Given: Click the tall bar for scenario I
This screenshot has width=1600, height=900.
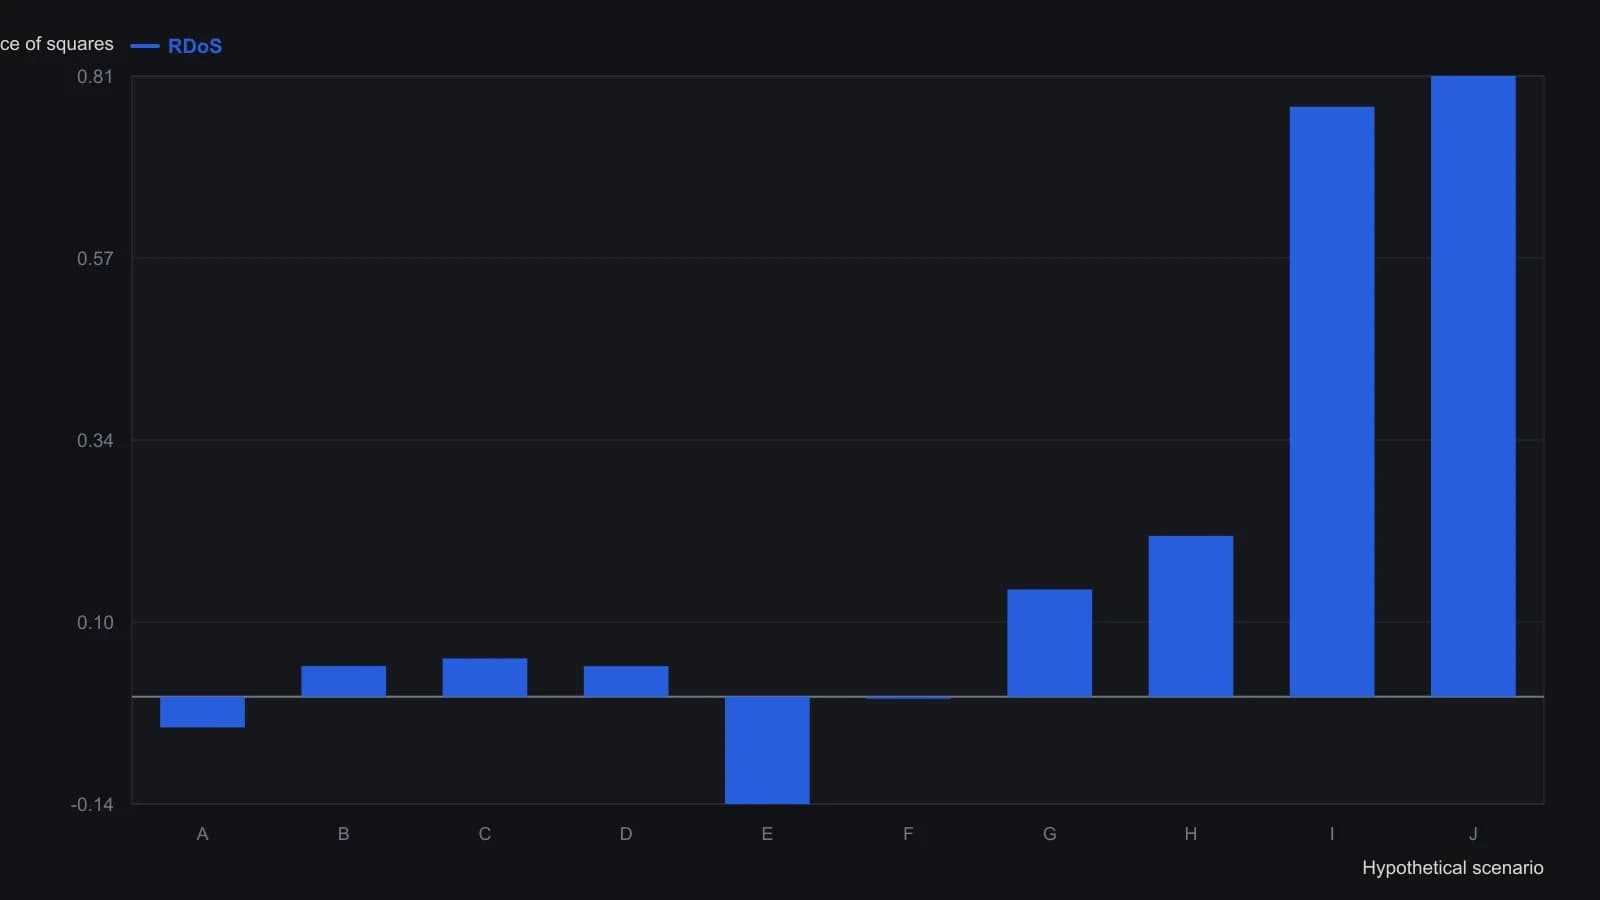Looking at the screenshot, I should point(1332,401).
